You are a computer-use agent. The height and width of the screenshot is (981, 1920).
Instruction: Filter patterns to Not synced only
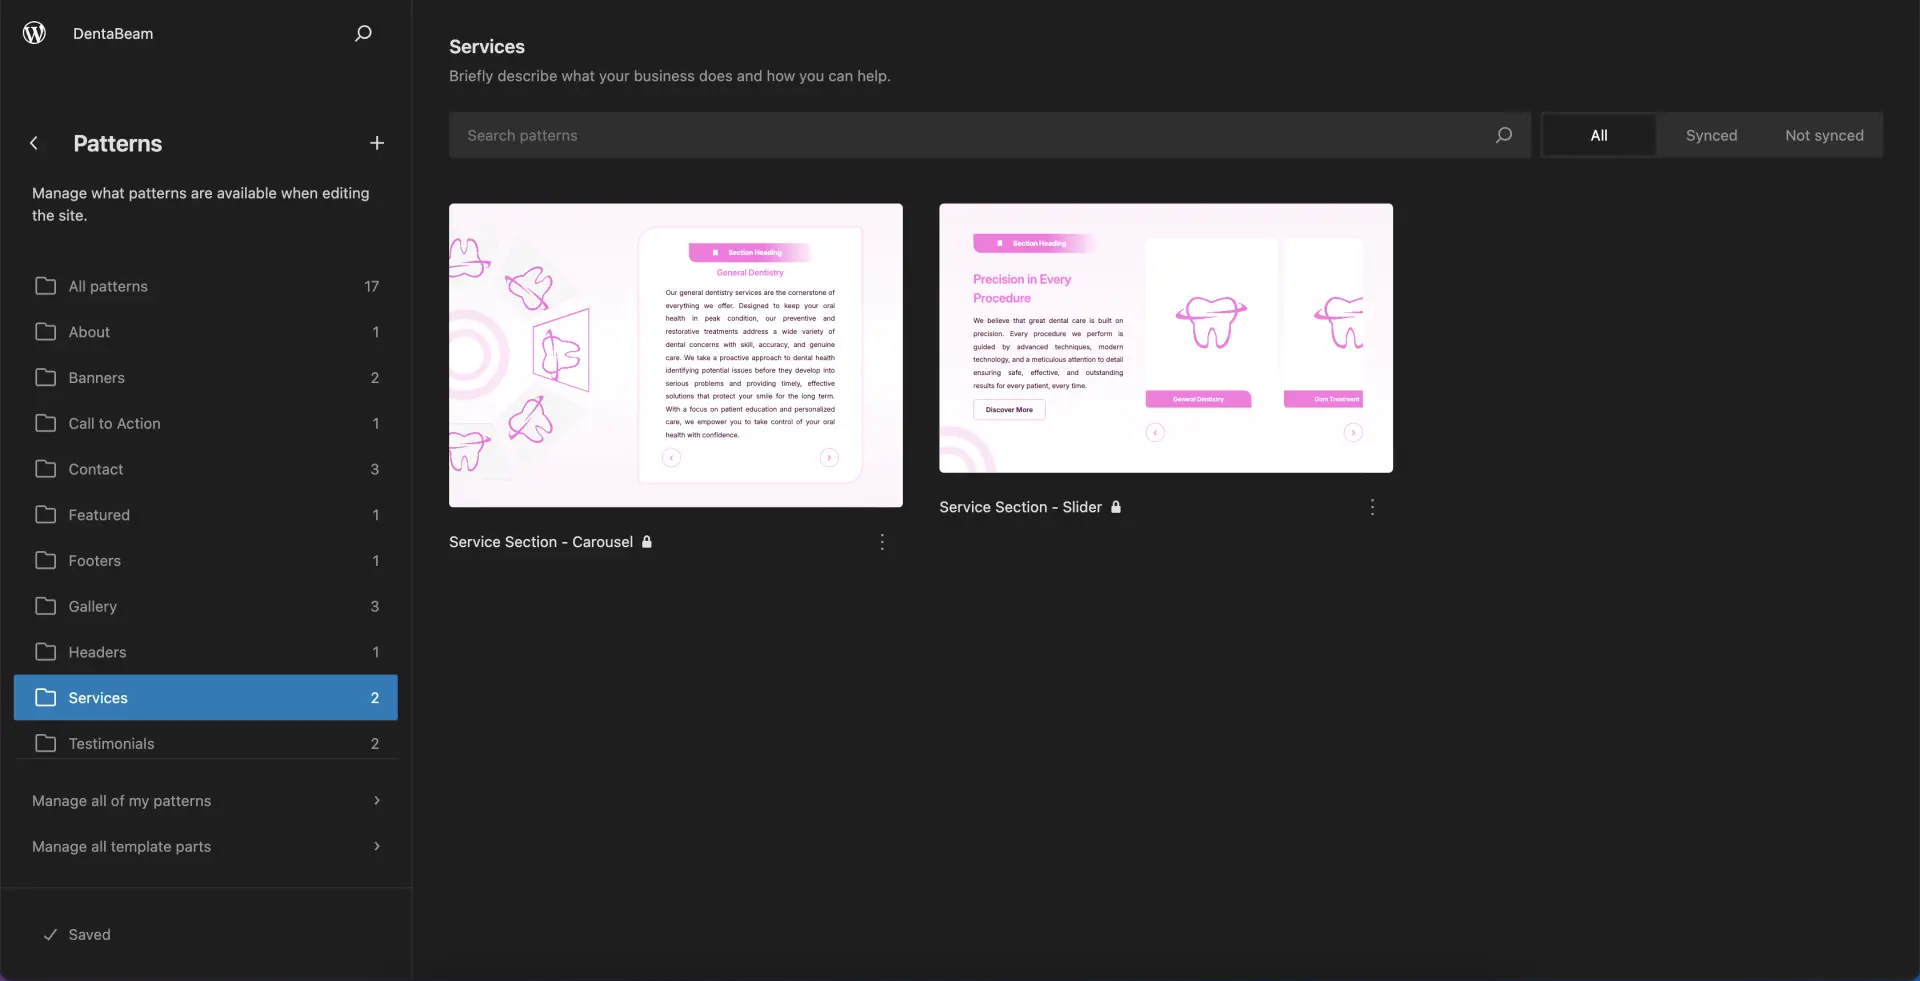click(1824, 135)
